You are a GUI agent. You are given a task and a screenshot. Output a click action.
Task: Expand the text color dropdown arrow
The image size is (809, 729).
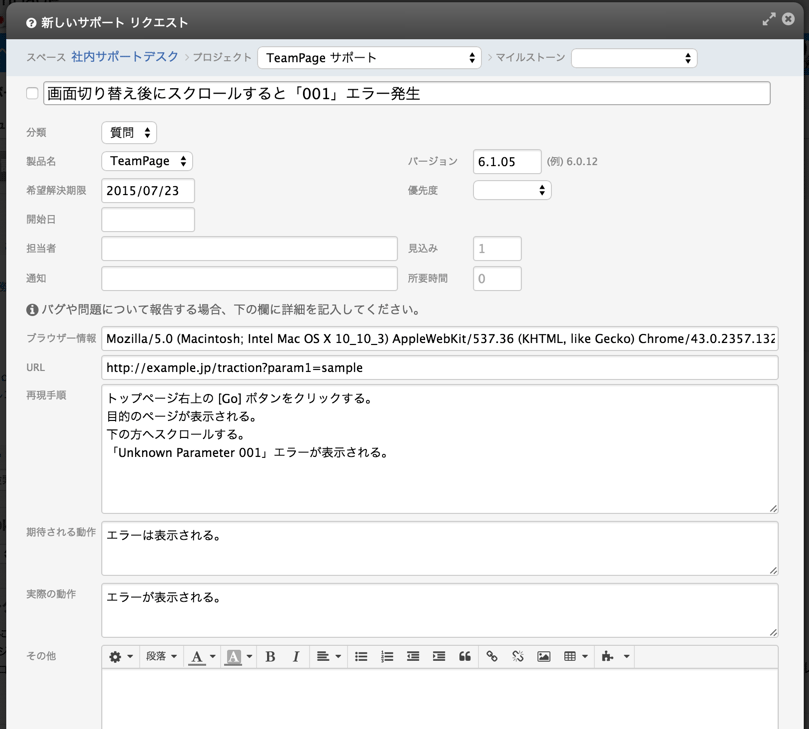click(212, 656)
